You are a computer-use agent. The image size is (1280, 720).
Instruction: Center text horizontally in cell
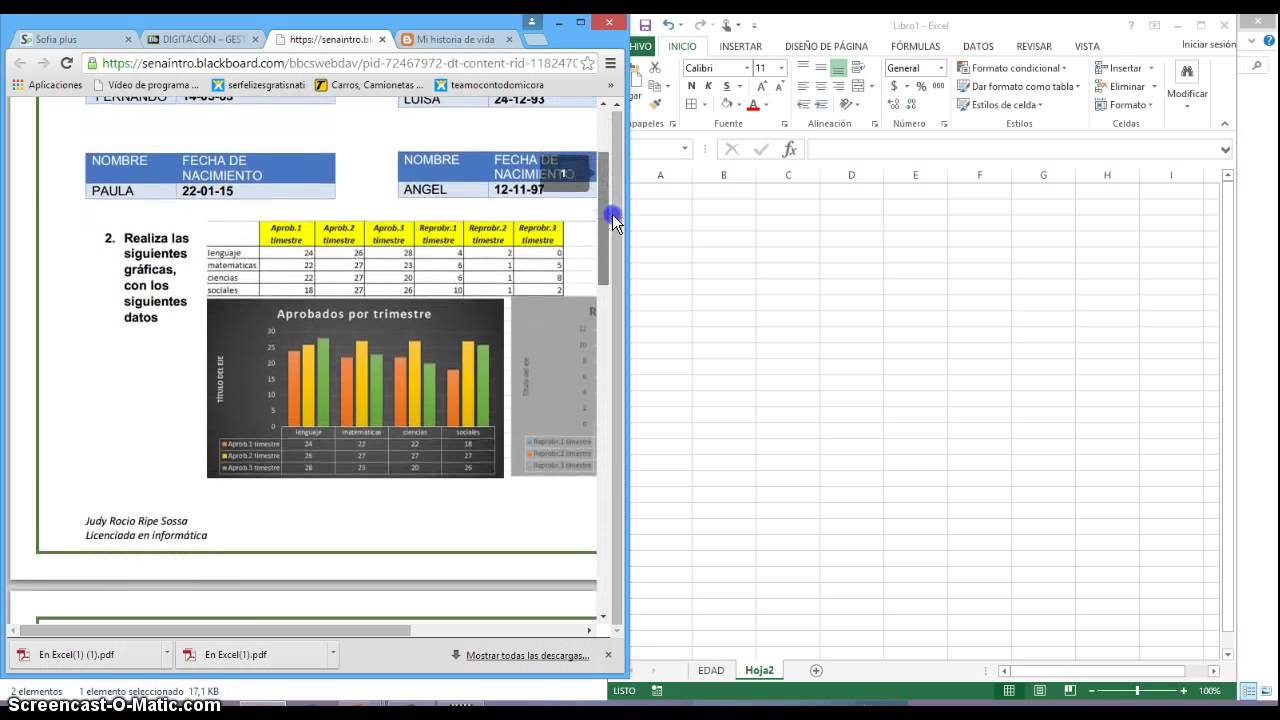pos(820,86)
